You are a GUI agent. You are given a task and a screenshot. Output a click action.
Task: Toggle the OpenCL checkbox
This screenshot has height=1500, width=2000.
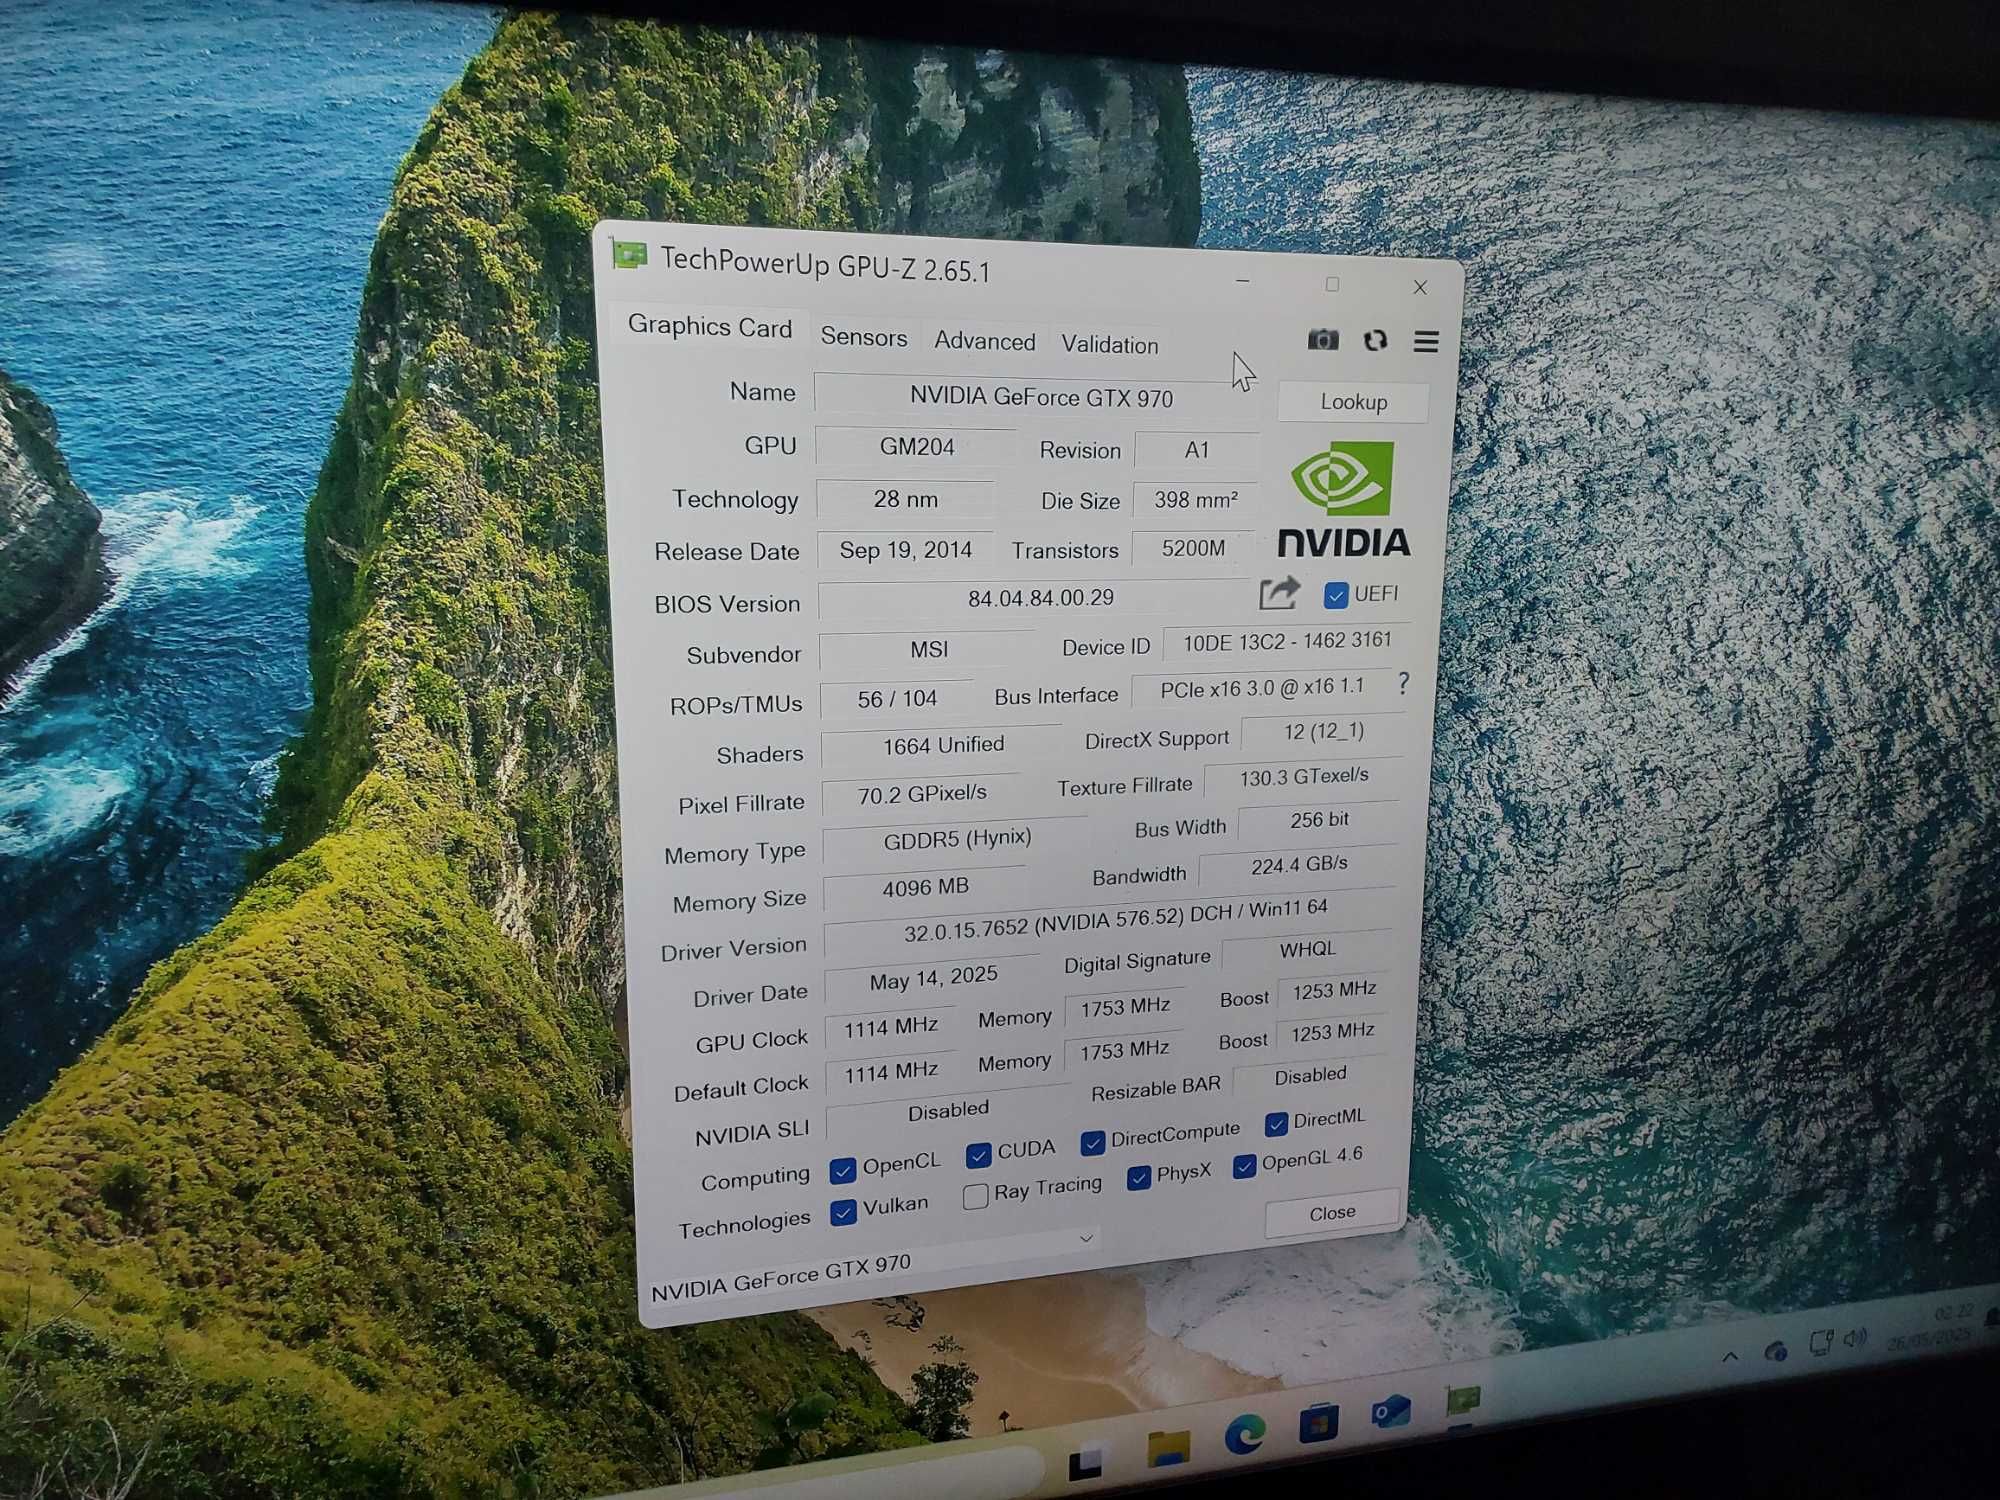click(843, 1170)
